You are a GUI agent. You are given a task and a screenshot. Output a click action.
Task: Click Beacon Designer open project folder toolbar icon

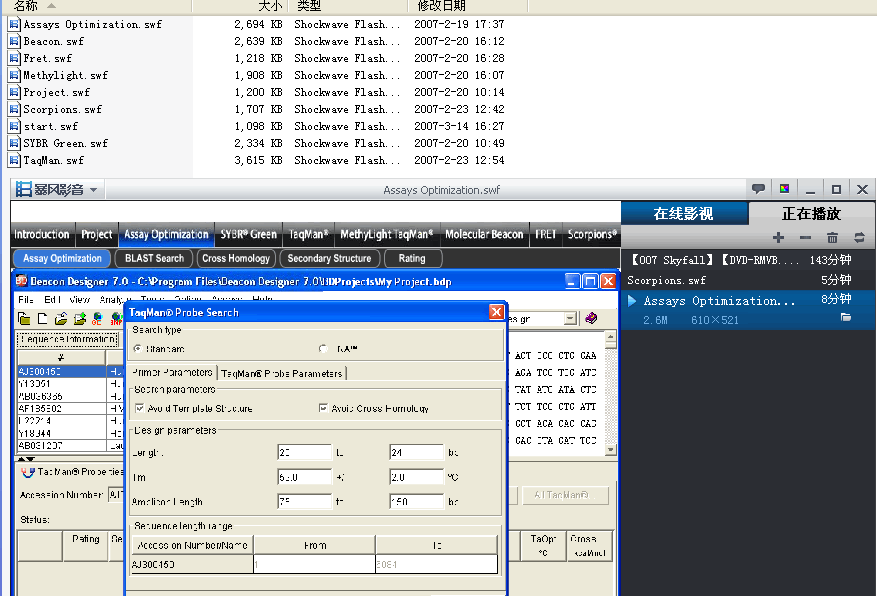click(x=24, y=319)
